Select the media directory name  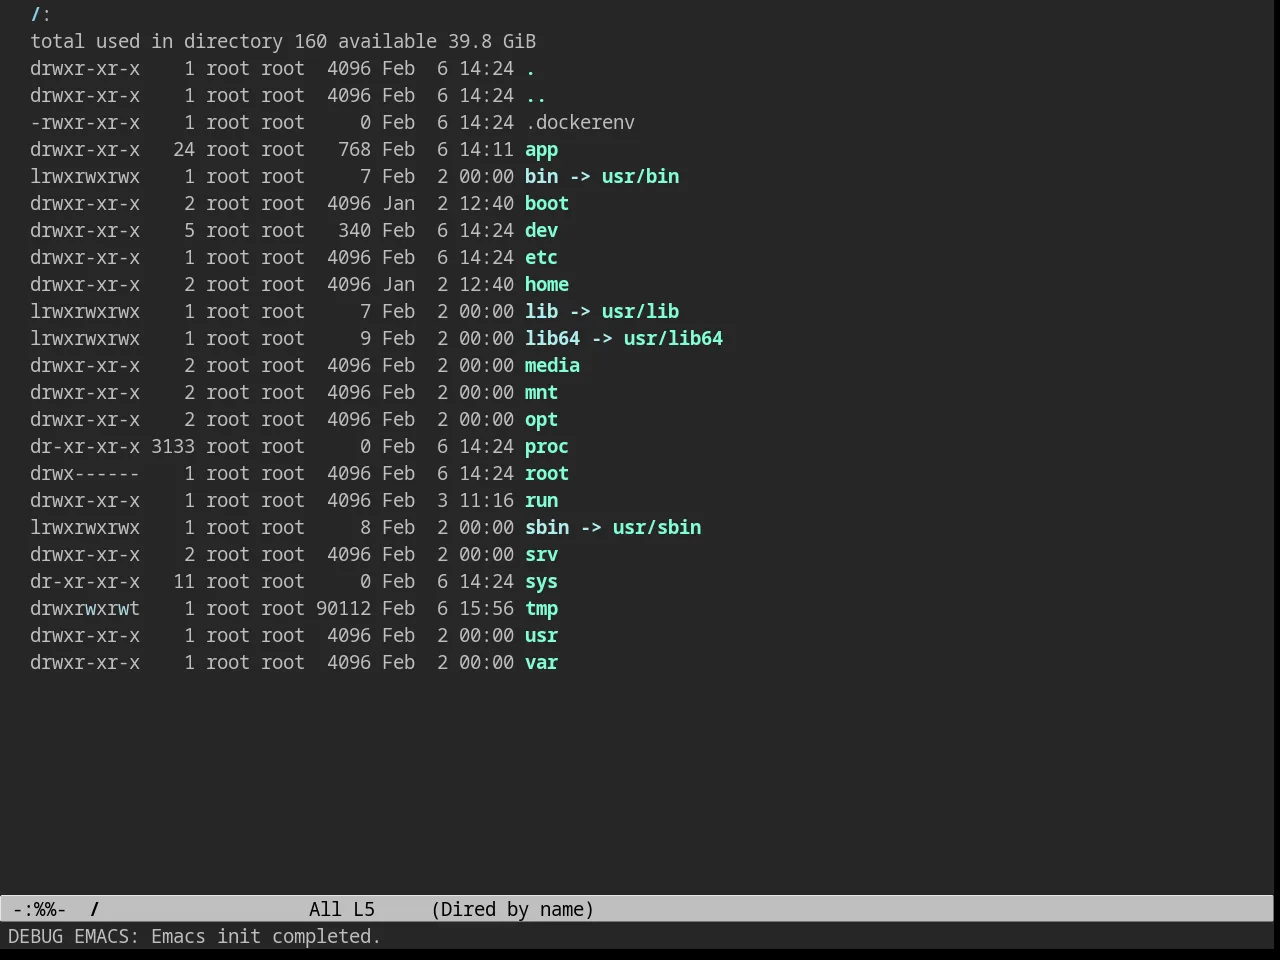pos(552,366)
